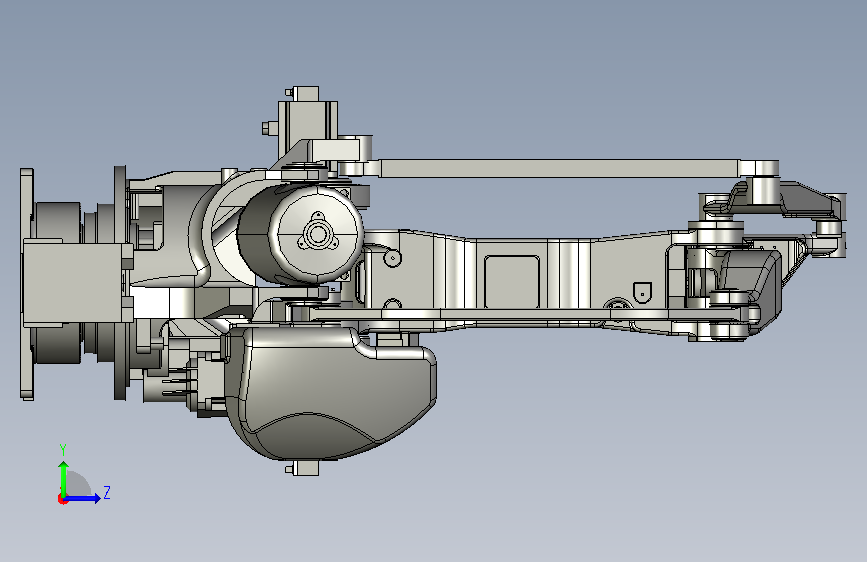This screenshot has width=867, height=562.
Task: Select the rectangular pocket recess on the arm
Action: [512, 282]
